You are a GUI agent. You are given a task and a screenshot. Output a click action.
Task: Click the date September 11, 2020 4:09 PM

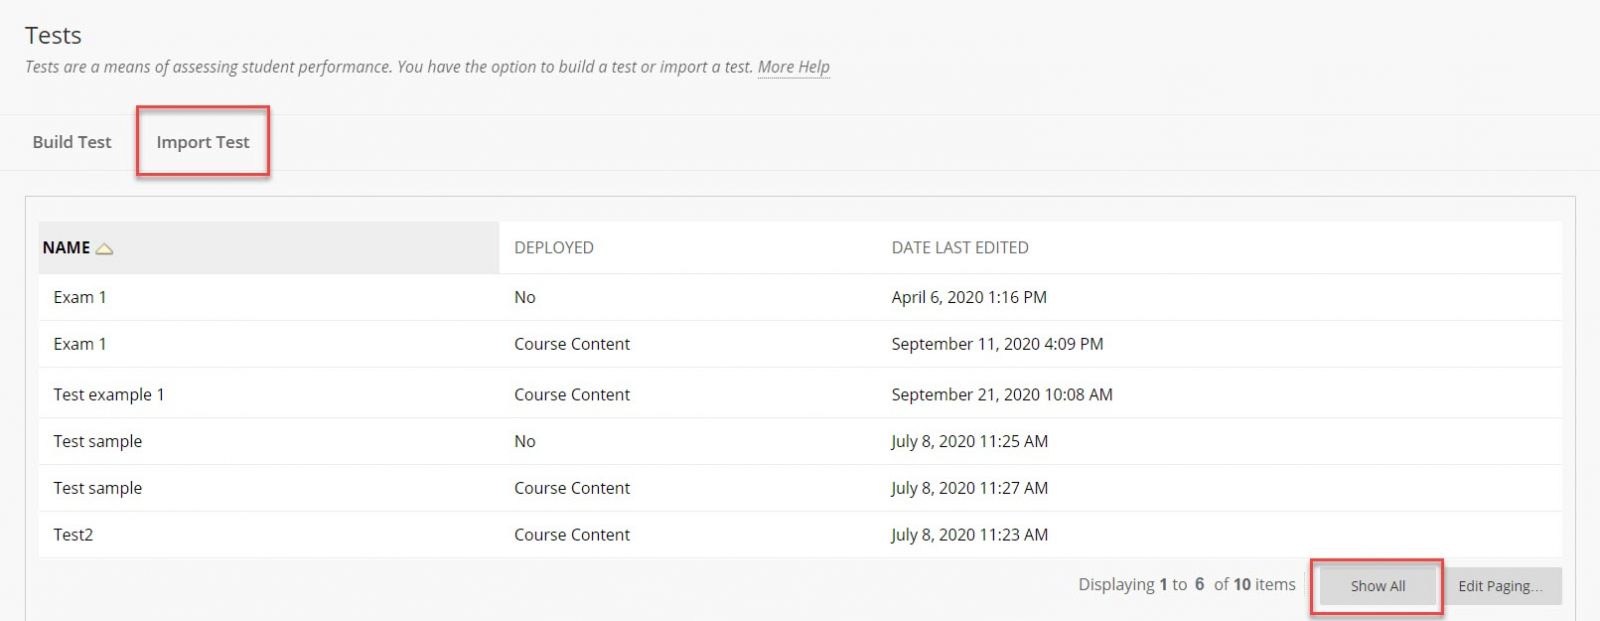point(997,344)
